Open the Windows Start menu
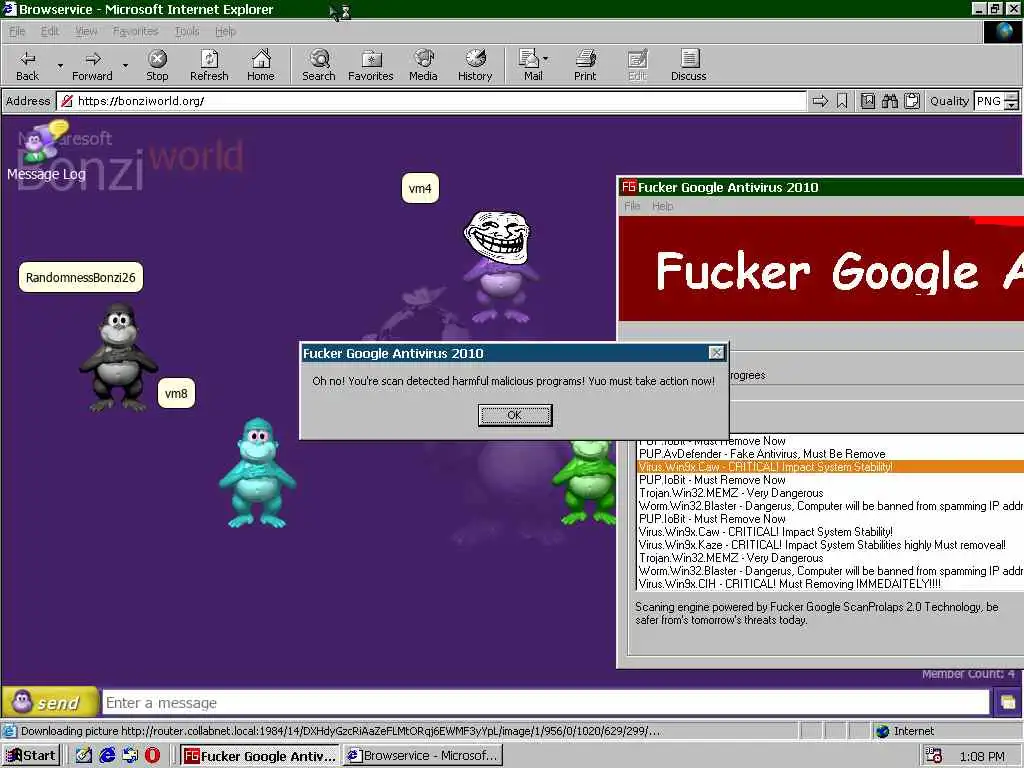1024x768 pixels. [31, 756]
